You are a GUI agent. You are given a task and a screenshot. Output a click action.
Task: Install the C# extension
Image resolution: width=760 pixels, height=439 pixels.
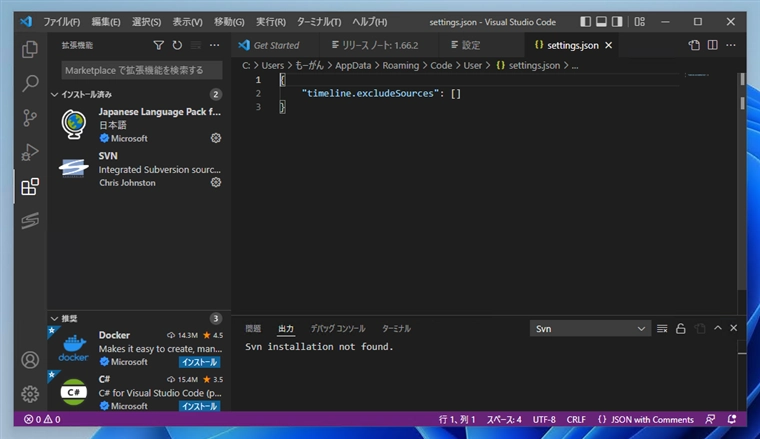(x=200, y=406)
